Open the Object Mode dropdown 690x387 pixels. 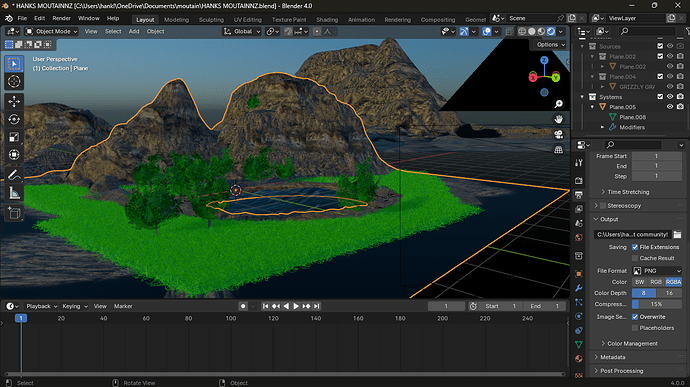tap(51, 31)
